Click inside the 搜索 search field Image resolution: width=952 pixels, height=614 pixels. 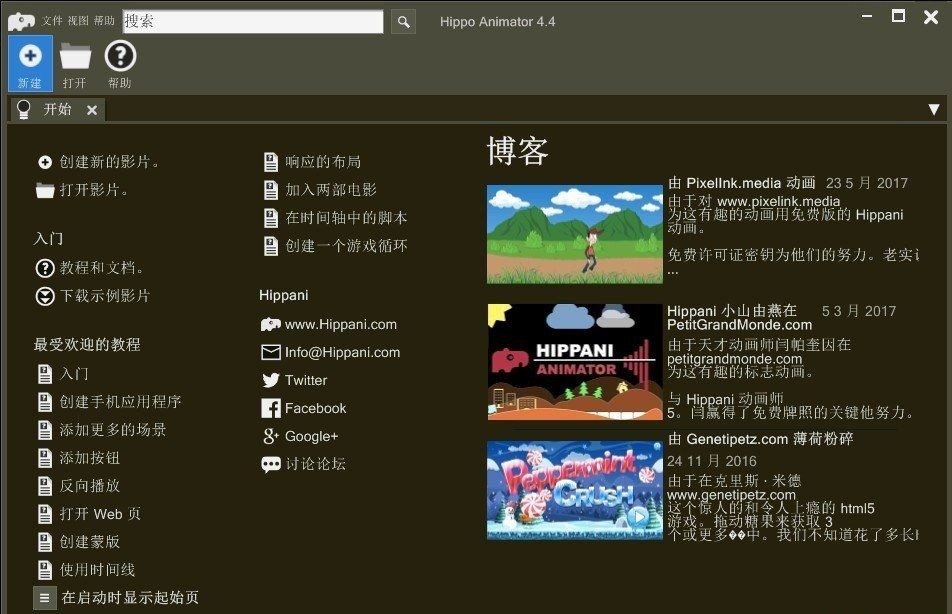point(253,22)
